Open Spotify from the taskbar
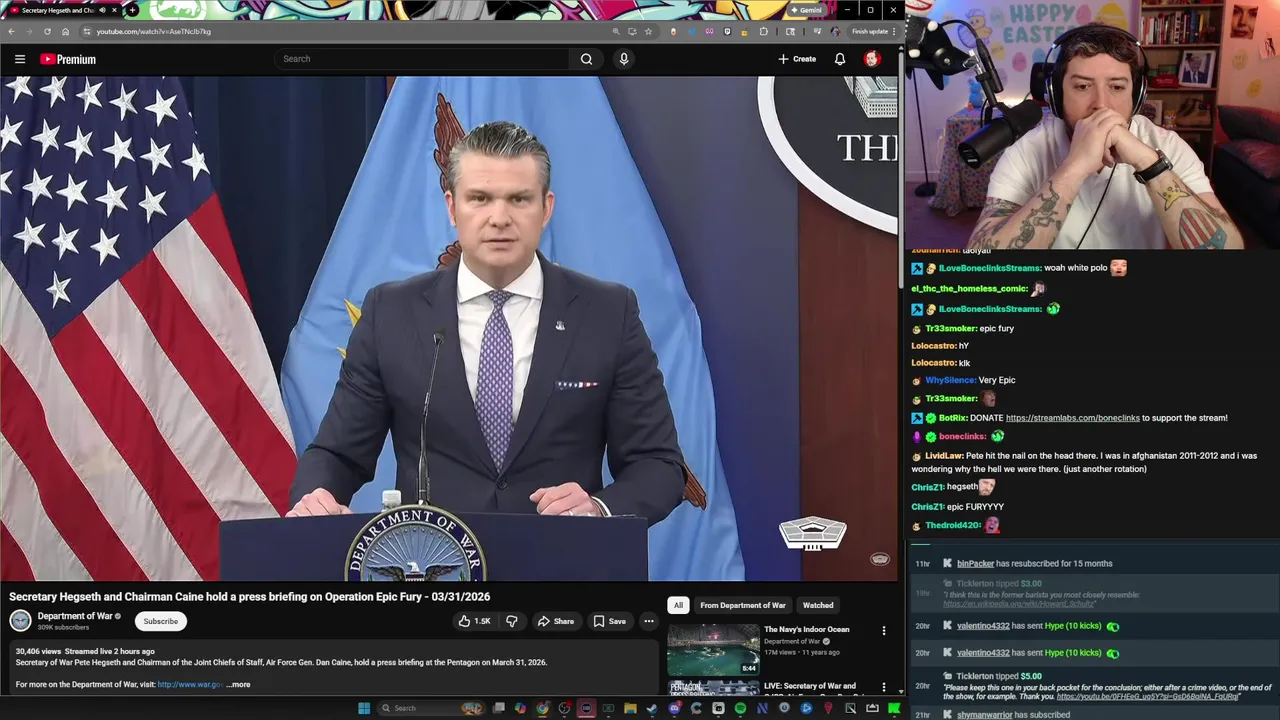 [740, 708]
